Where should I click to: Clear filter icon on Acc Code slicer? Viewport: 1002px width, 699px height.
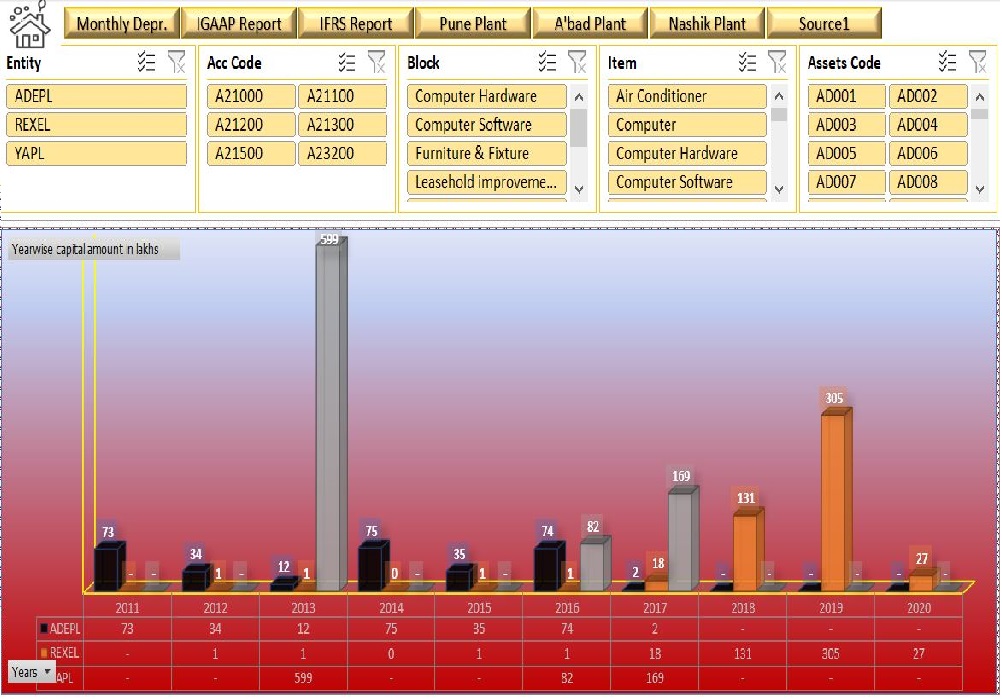(x=377, y=62)
